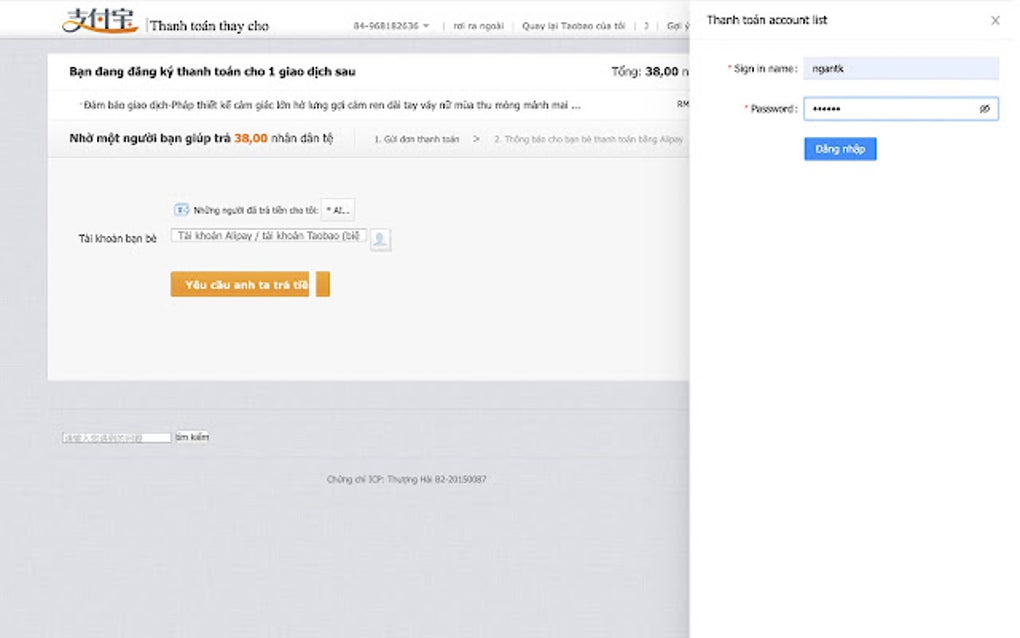
Task: Click the orange accent bar beside the request button
Action: [323, 284]
